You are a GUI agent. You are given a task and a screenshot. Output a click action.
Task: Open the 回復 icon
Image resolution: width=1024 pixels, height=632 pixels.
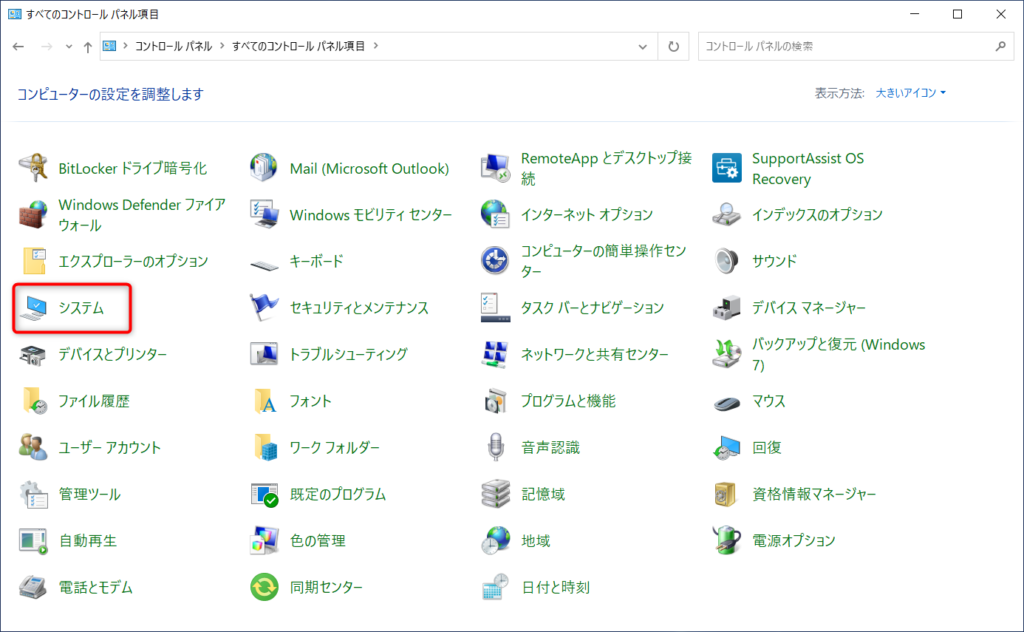(726, 447)
